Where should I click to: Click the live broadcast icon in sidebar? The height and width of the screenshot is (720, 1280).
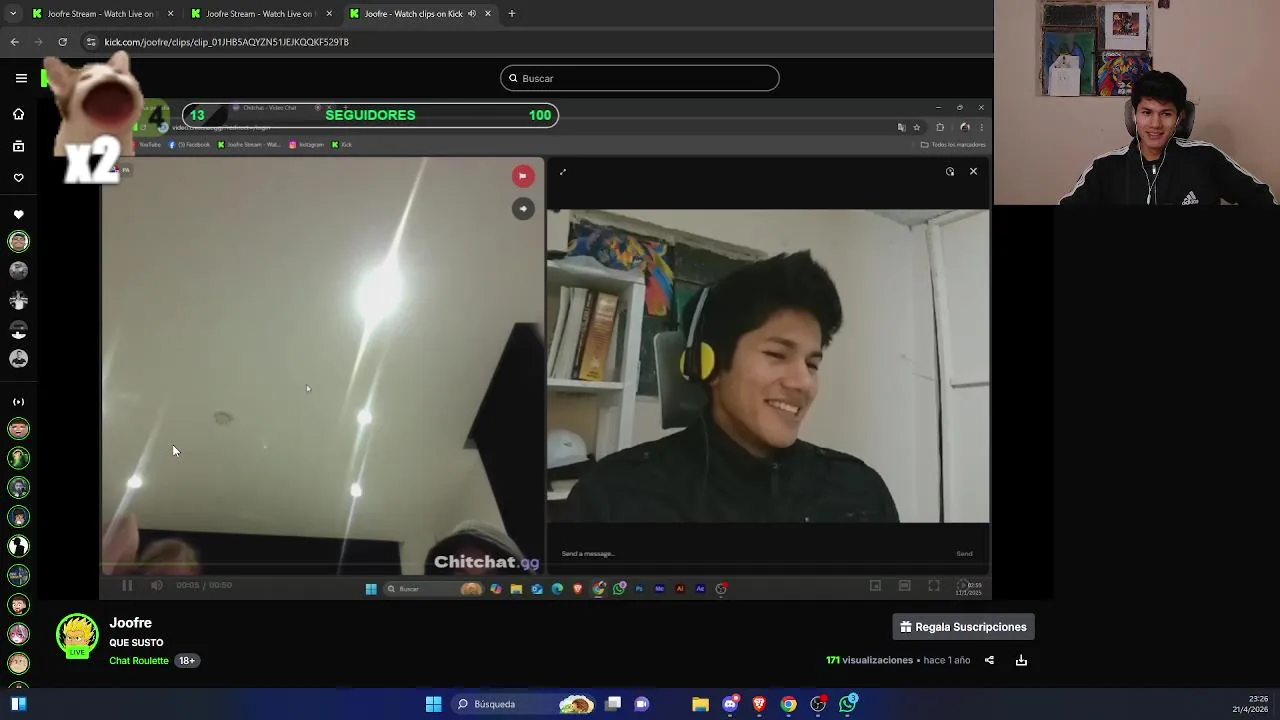click(x=18, y=402)
